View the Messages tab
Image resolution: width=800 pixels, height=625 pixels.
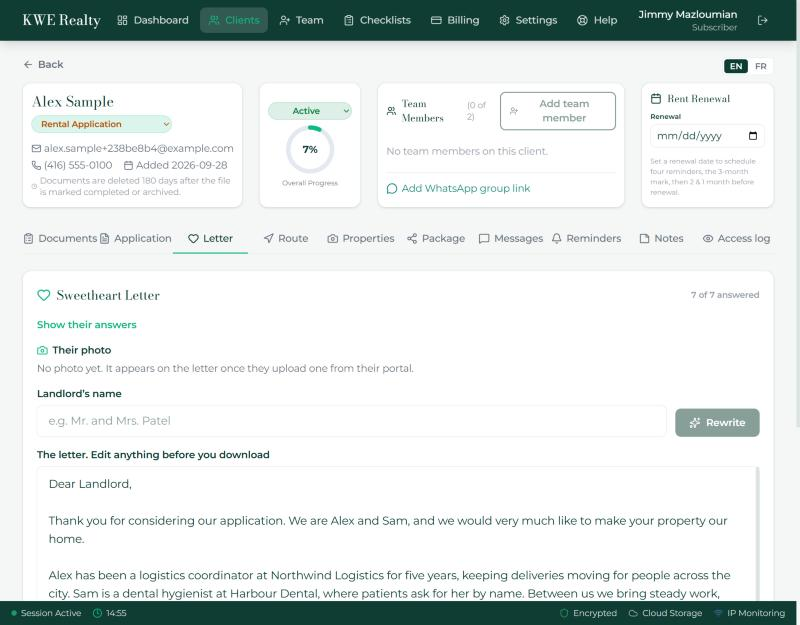511,239
